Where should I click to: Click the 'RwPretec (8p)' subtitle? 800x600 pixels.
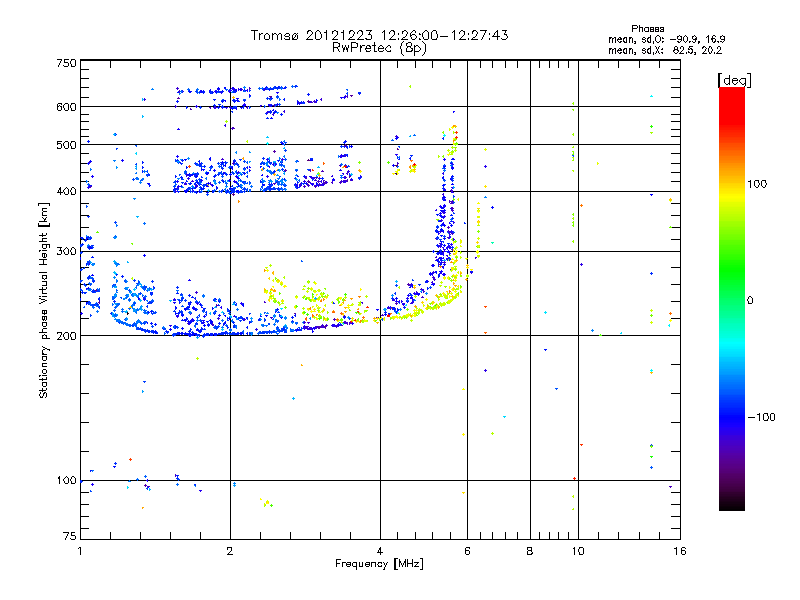pos(379,48)
